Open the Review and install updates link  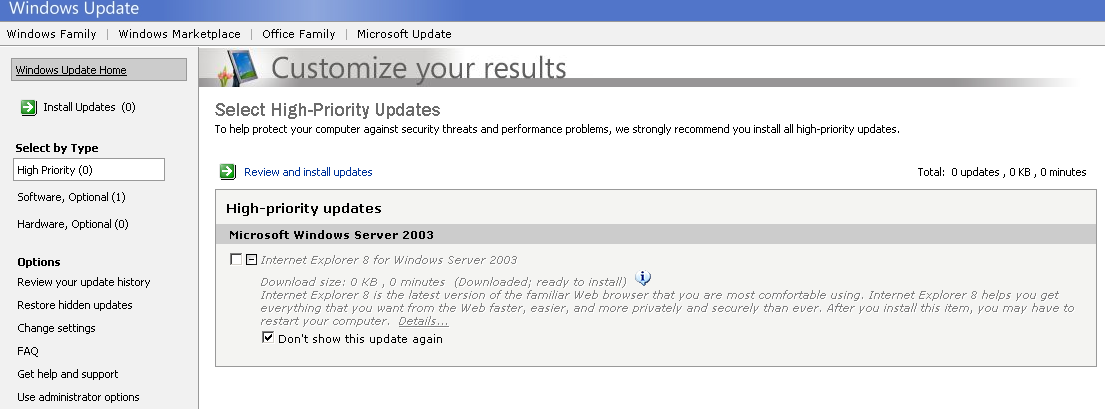tap(308, 172)
